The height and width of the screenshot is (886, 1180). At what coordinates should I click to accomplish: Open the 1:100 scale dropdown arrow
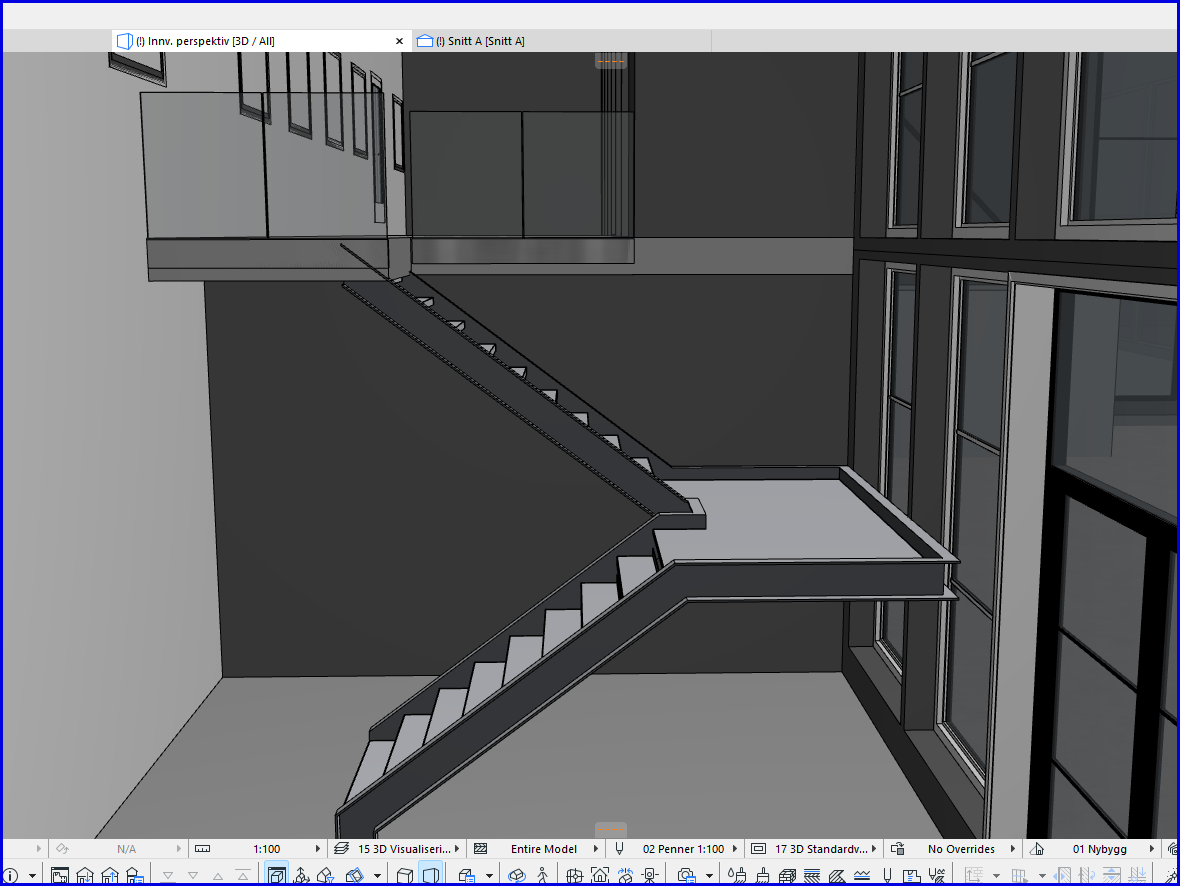pos(320,849)
